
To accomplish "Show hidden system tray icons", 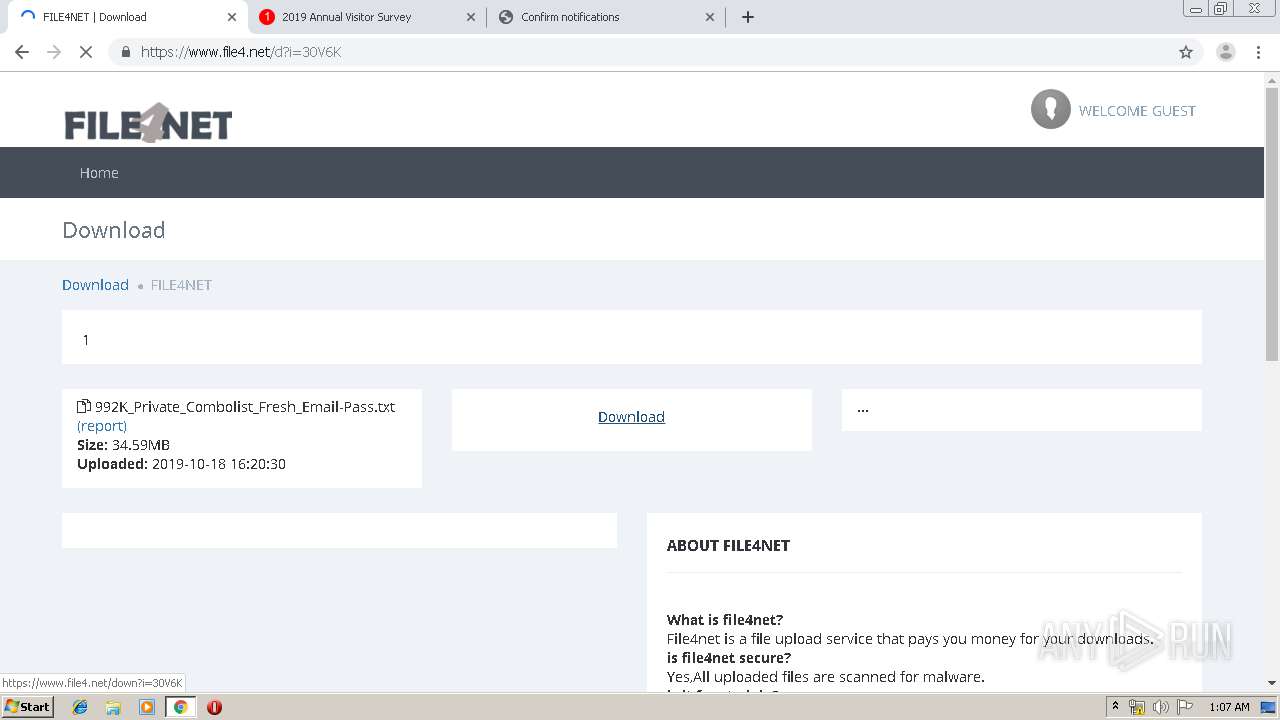I will pyautogui.click(x=1116, y=707).
